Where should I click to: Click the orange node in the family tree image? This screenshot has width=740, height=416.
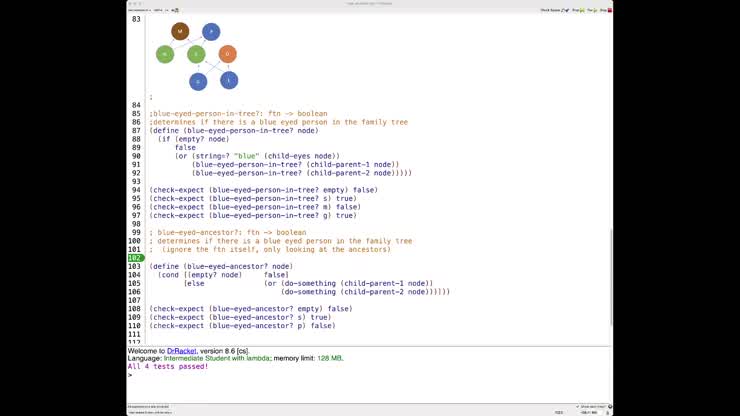click(227, 54)
